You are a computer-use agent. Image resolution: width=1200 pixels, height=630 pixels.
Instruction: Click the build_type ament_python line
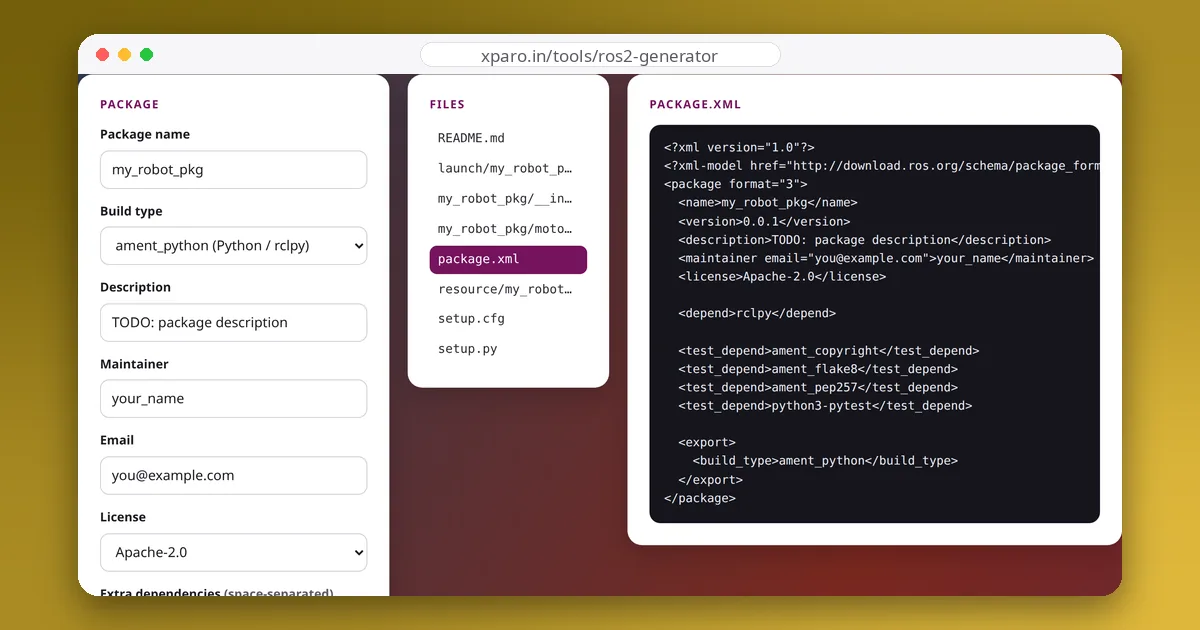pyautogui.click(x=825, y=461)
